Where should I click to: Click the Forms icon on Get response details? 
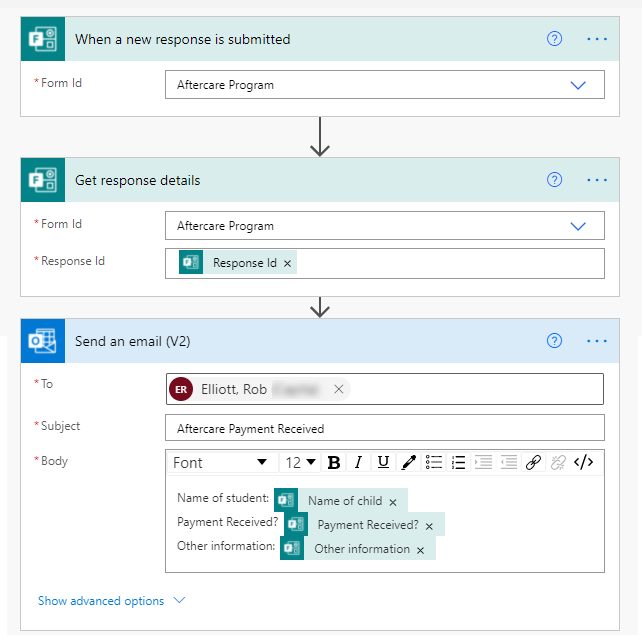click(x=43, y=180)
